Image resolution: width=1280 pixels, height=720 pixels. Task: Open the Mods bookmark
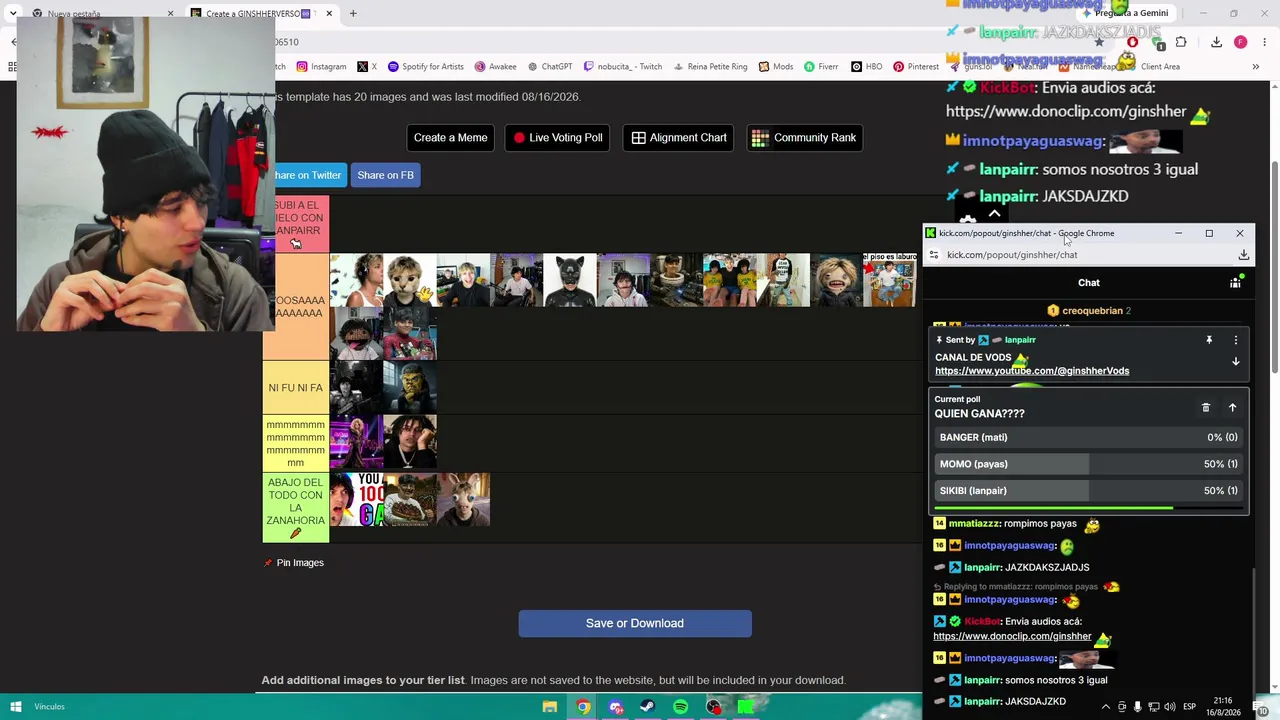tap(776, 67)
